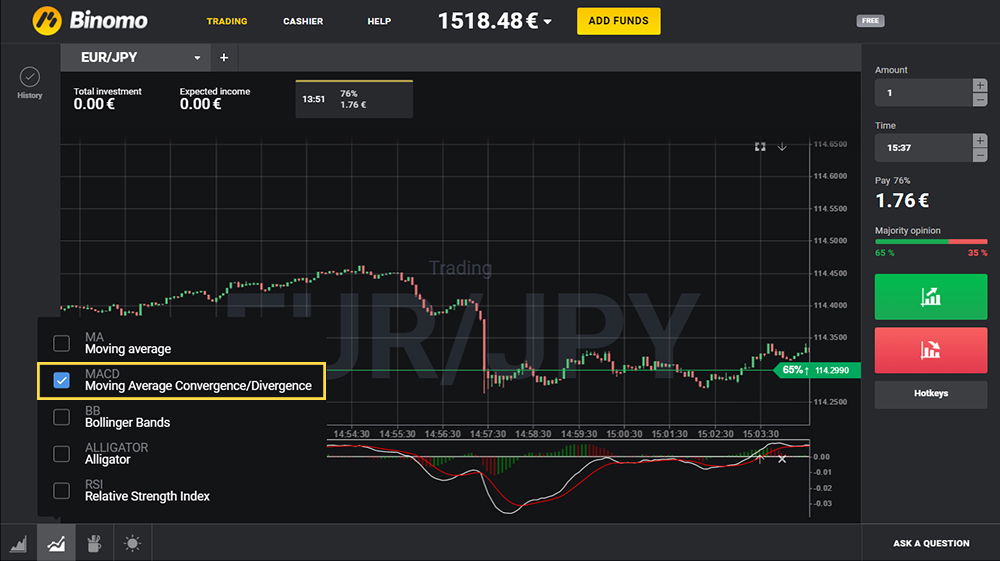Increase Amount with the plus stepper

tap(980, 87)
